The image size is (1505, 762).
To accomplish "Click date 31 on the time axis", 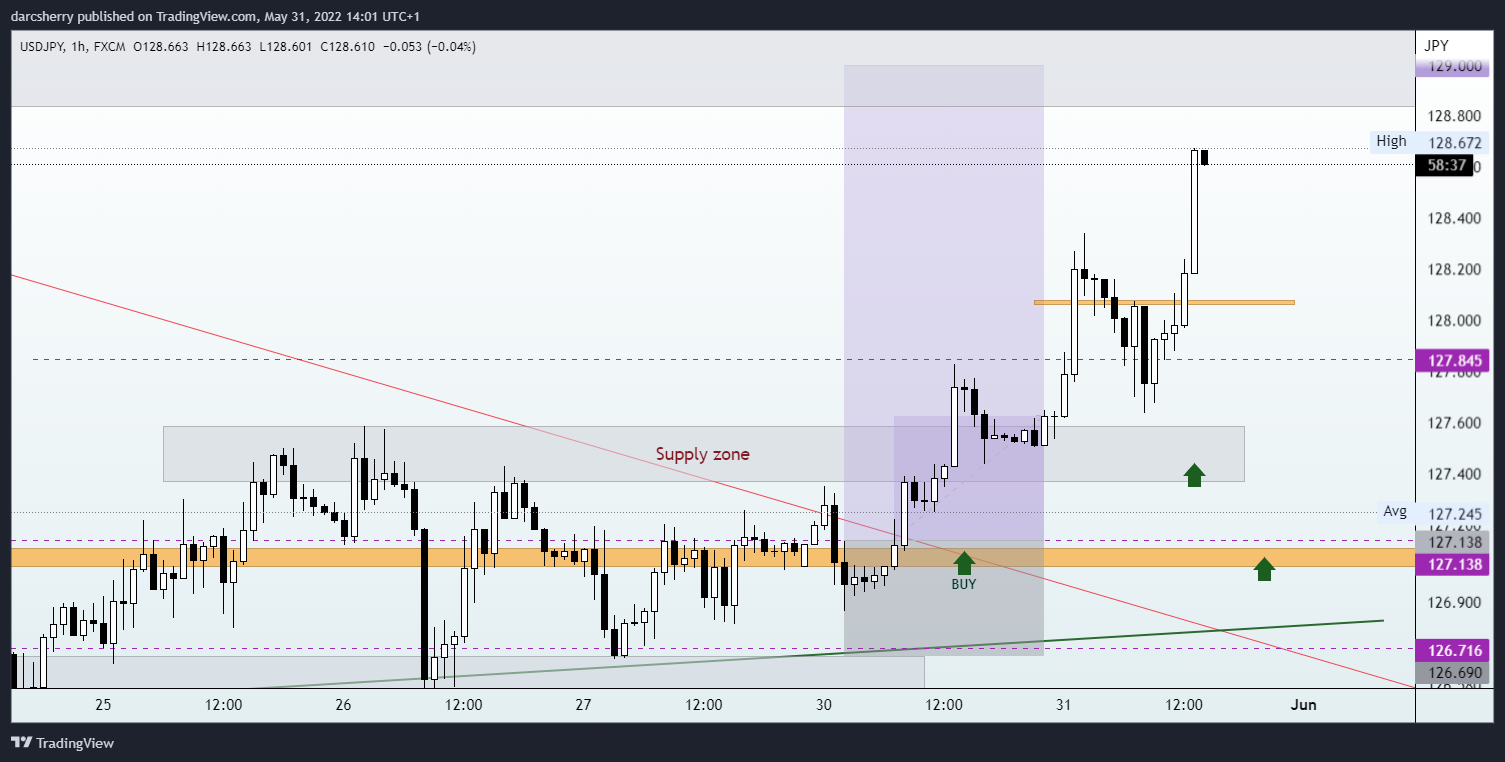I will 1063,705.
